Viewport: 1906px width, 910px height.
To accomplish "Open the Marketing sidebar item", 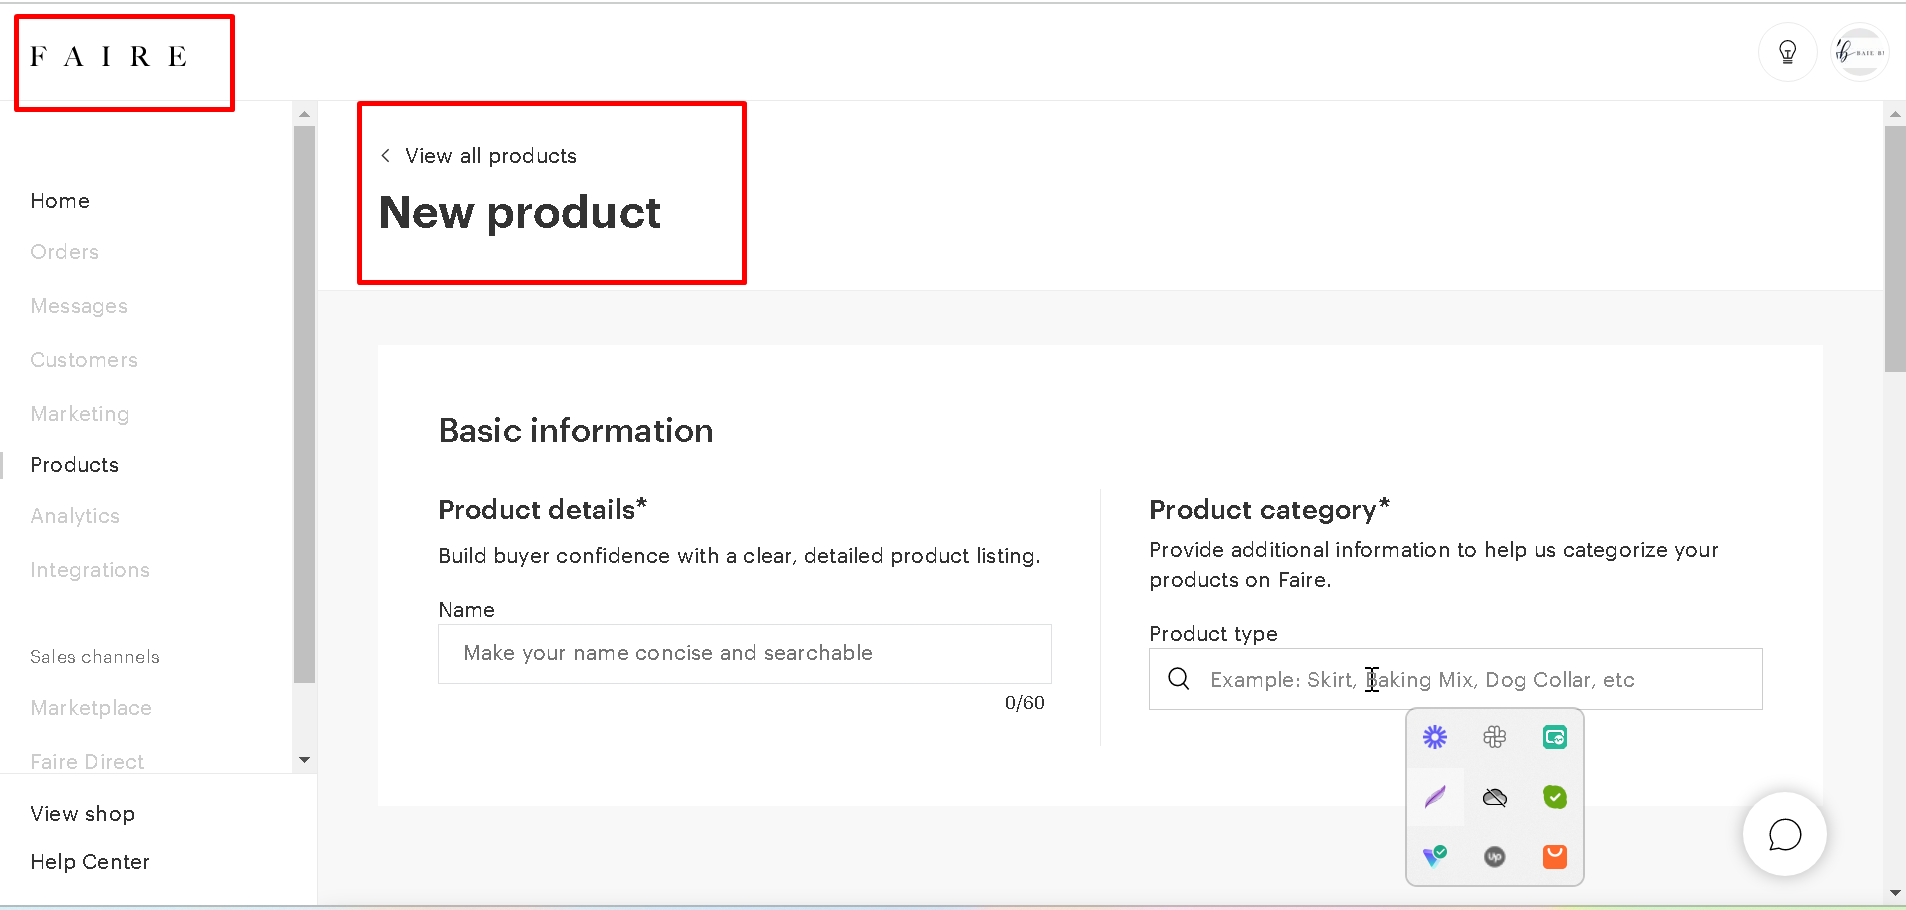I will [80, 414].
